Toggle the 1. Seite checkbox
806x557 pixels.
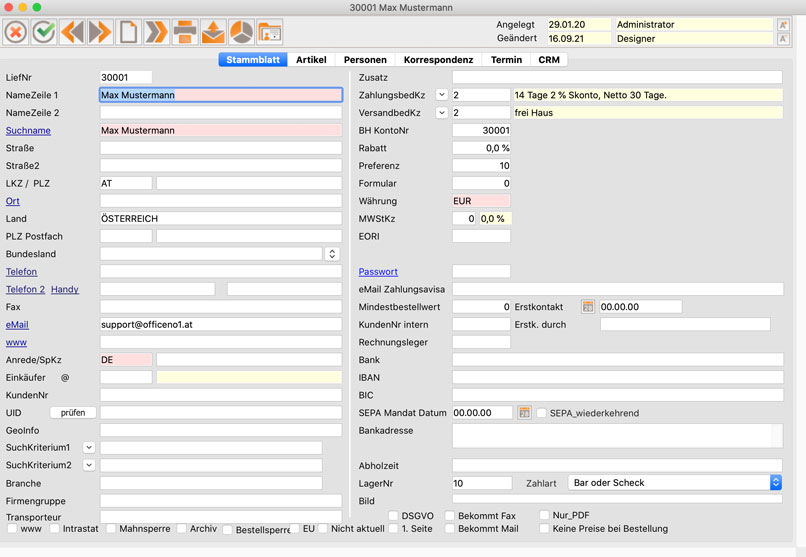[x=393, y=528]
